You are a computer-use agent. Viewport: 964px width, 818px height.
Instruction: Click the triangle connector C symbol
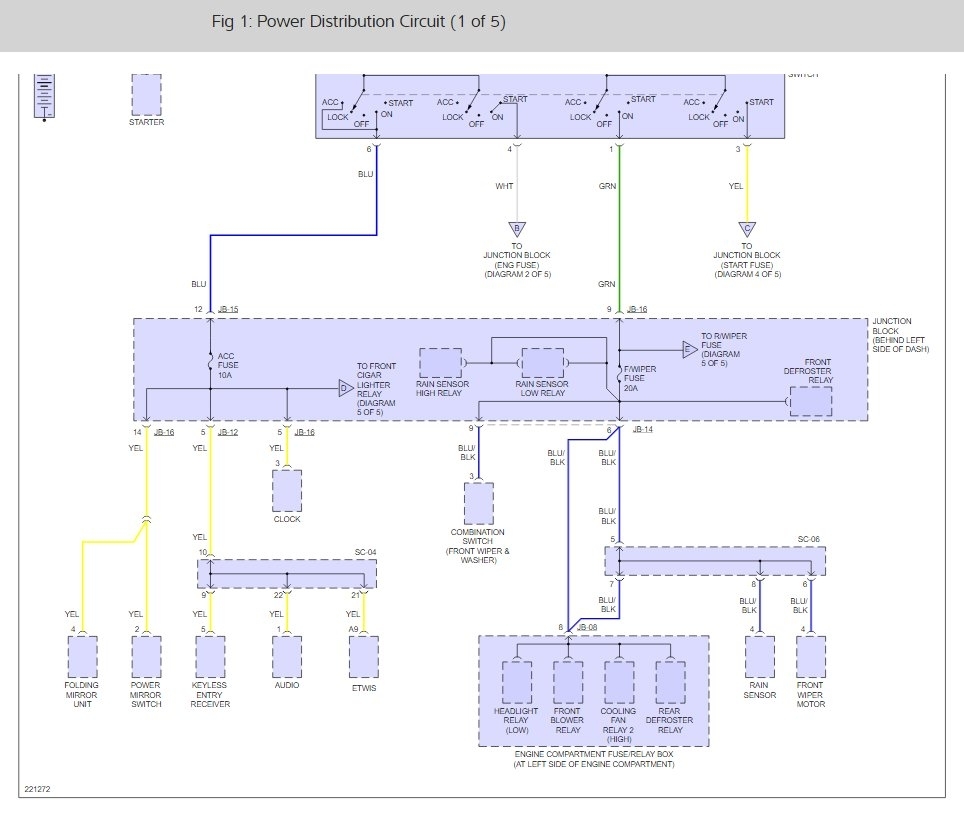[747, 230]
